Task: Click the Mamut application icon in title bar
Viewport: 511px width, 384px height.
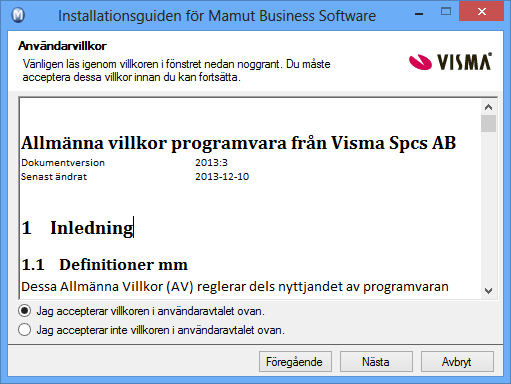Action: point(18,15)
